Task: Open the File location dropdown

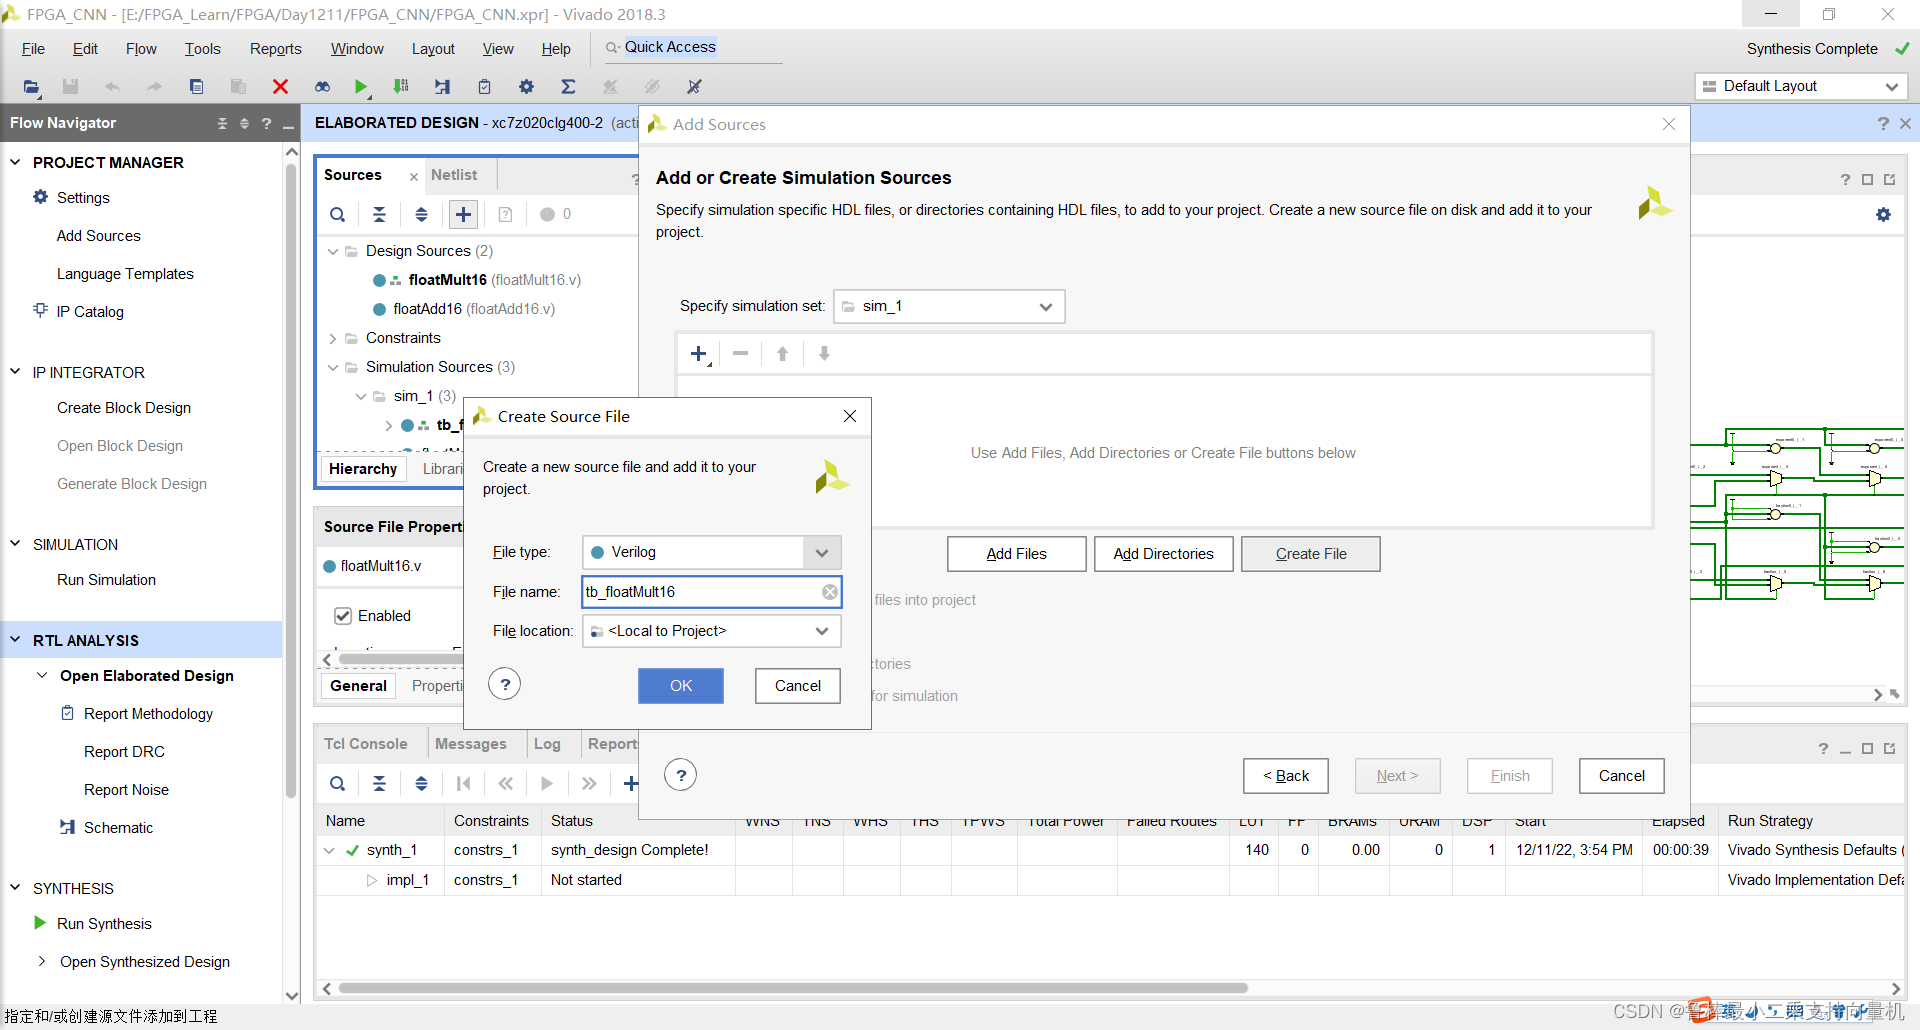Action: (821, 631)
